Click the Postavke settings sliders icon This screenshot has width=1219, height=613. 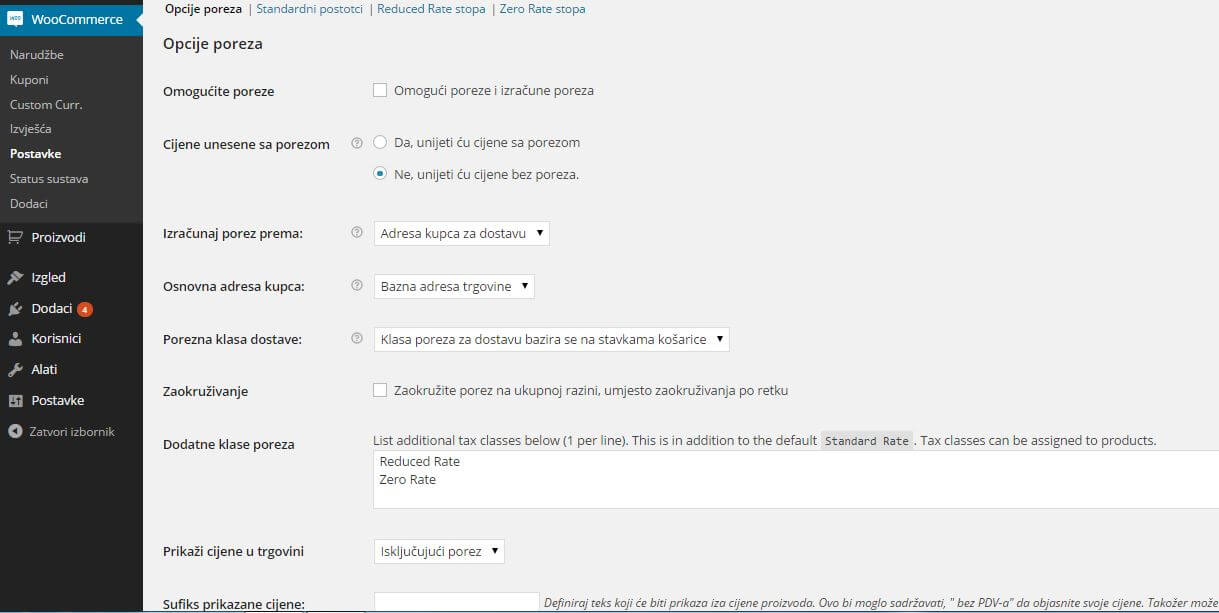point(15,401)
